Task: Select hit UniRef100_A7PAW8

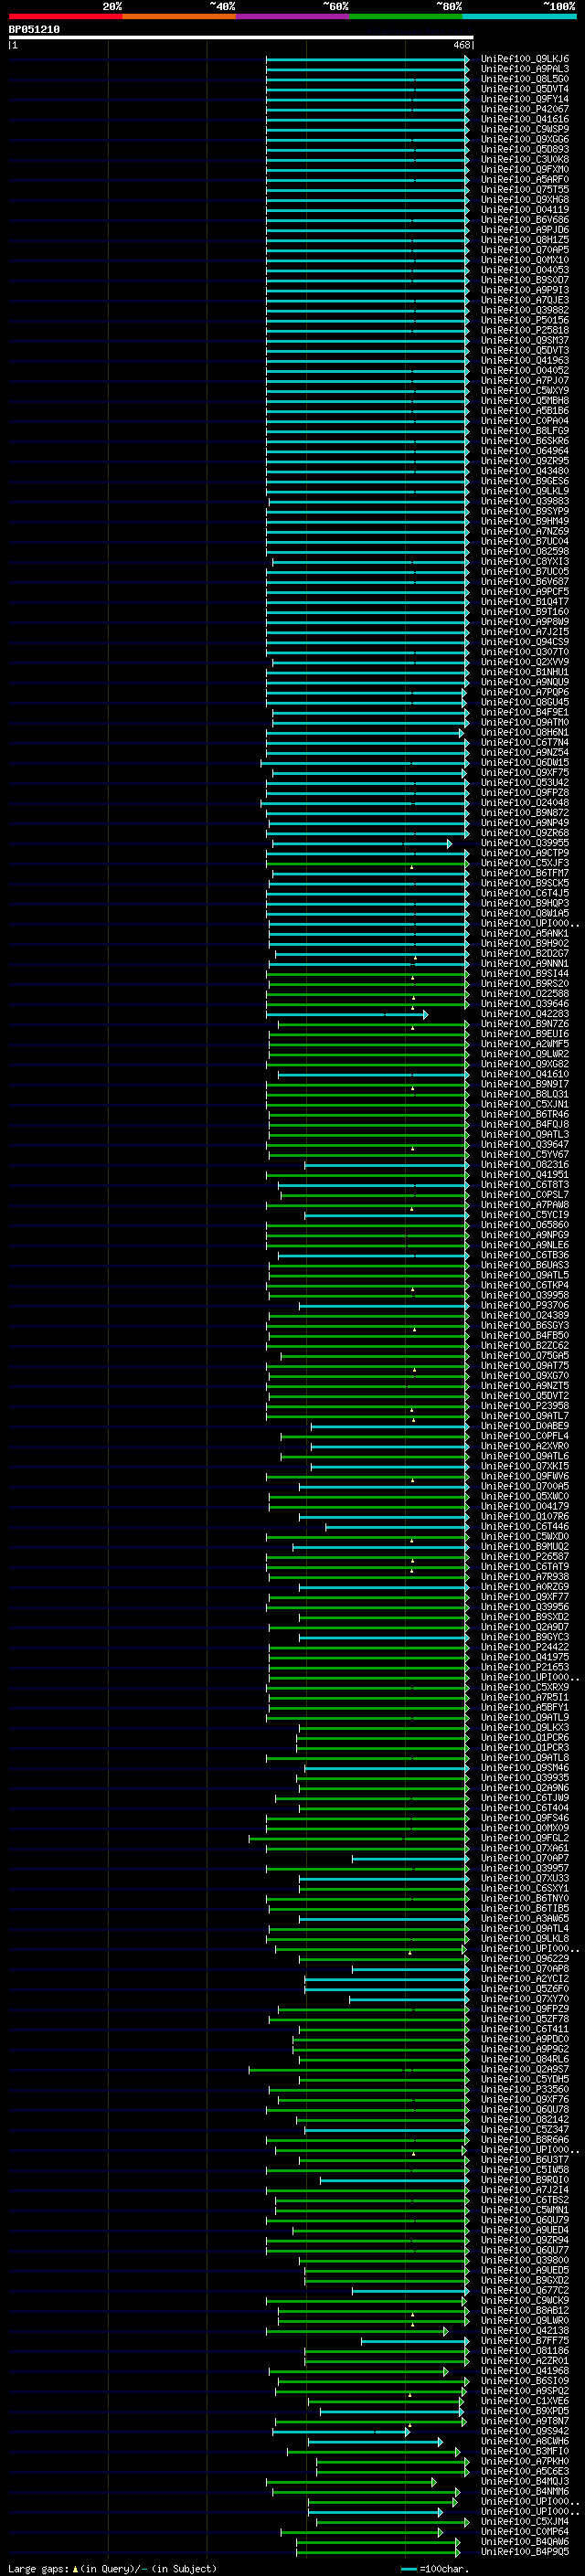Action: point(525,1205)
